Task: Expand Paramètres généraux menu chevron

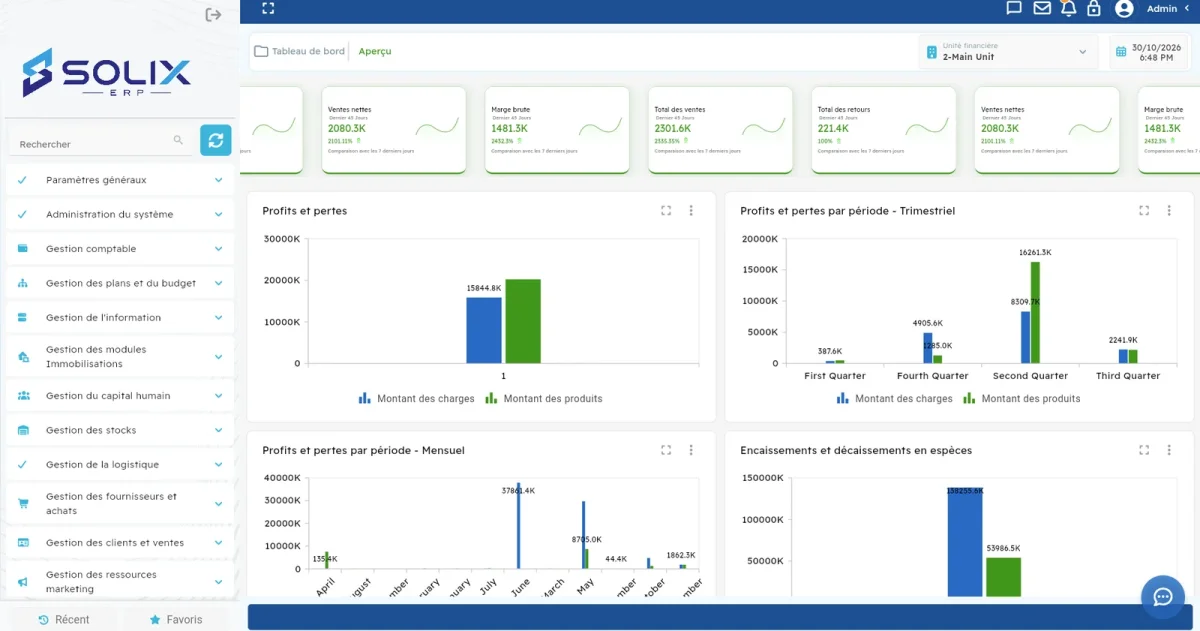Action: click(x=218, y=180)
